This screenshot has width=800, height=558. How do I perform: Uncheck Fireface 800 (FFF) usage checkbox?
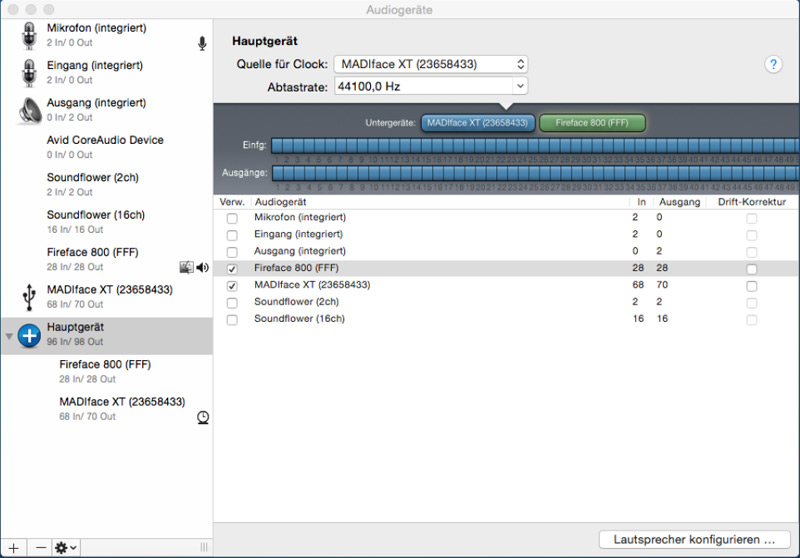point(232,269)
